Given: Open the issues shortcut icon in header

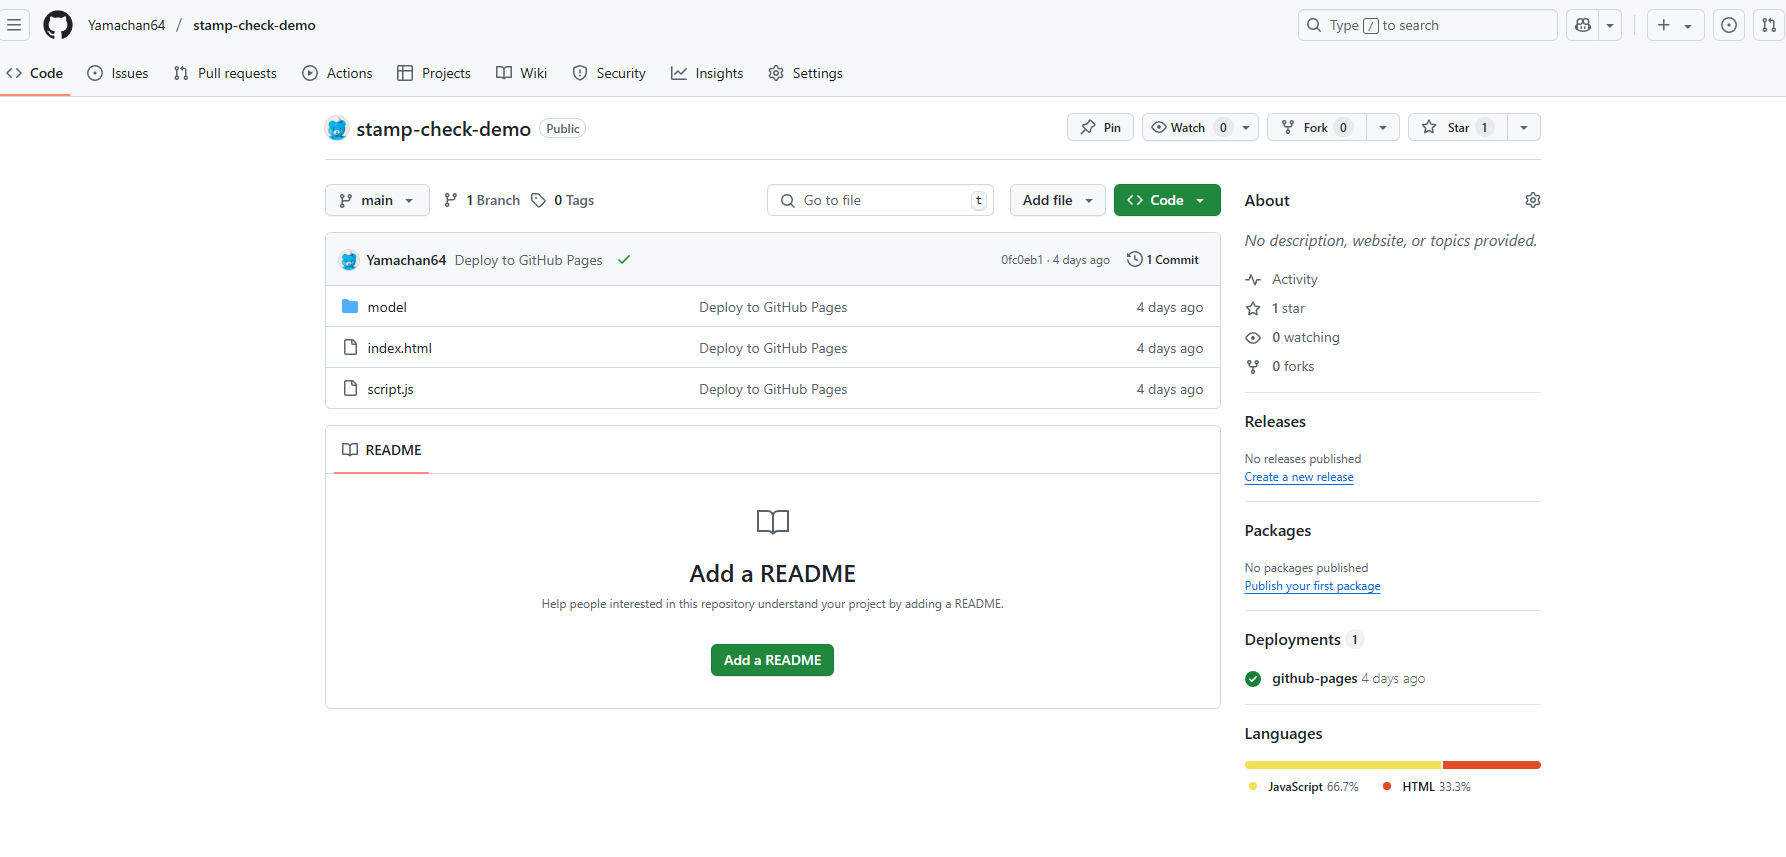Looking at the screenshot, I should [x=1729, y=25].
